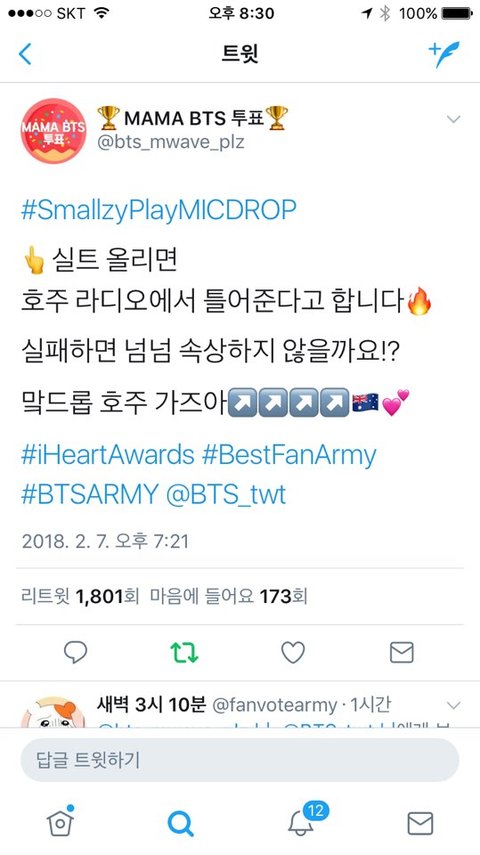Screen dimensions: 480x855
Task: Open the Home tab in bottom bar
Action: [x=60, y=821]
